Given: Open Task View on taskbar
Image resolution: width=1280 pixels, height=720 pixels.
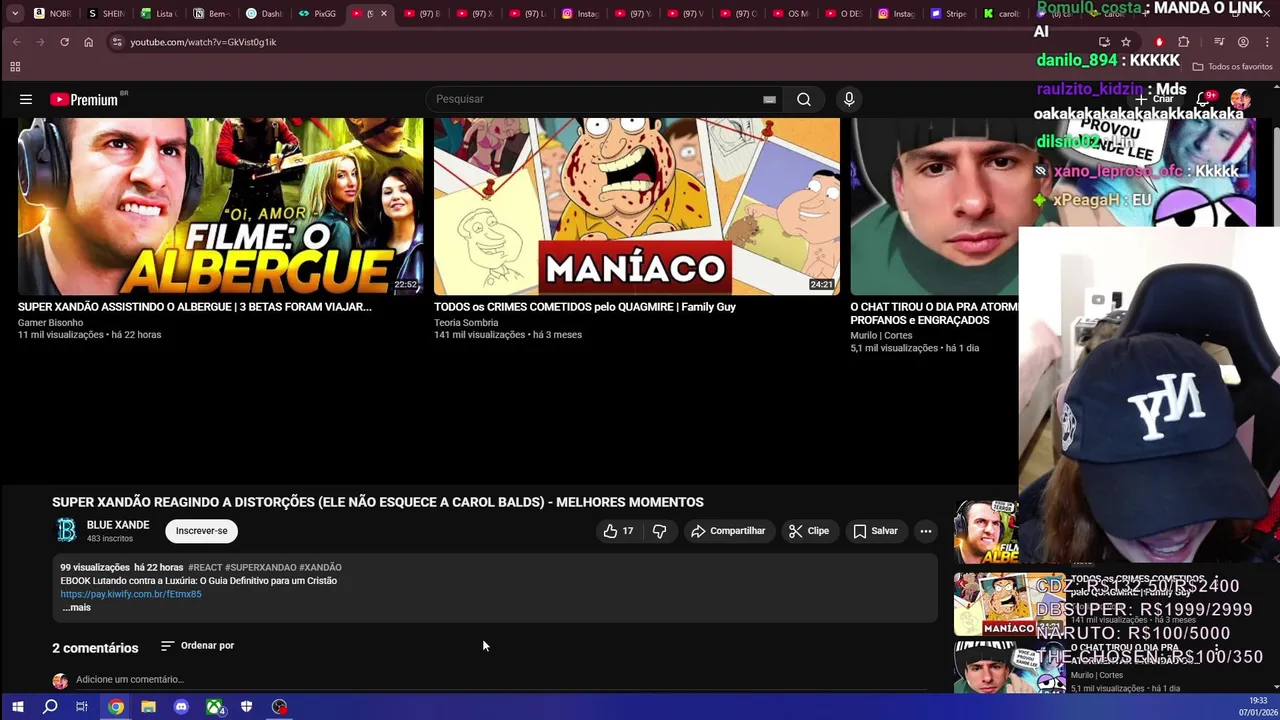Looking at the screenshot, I should pos(82,707).
